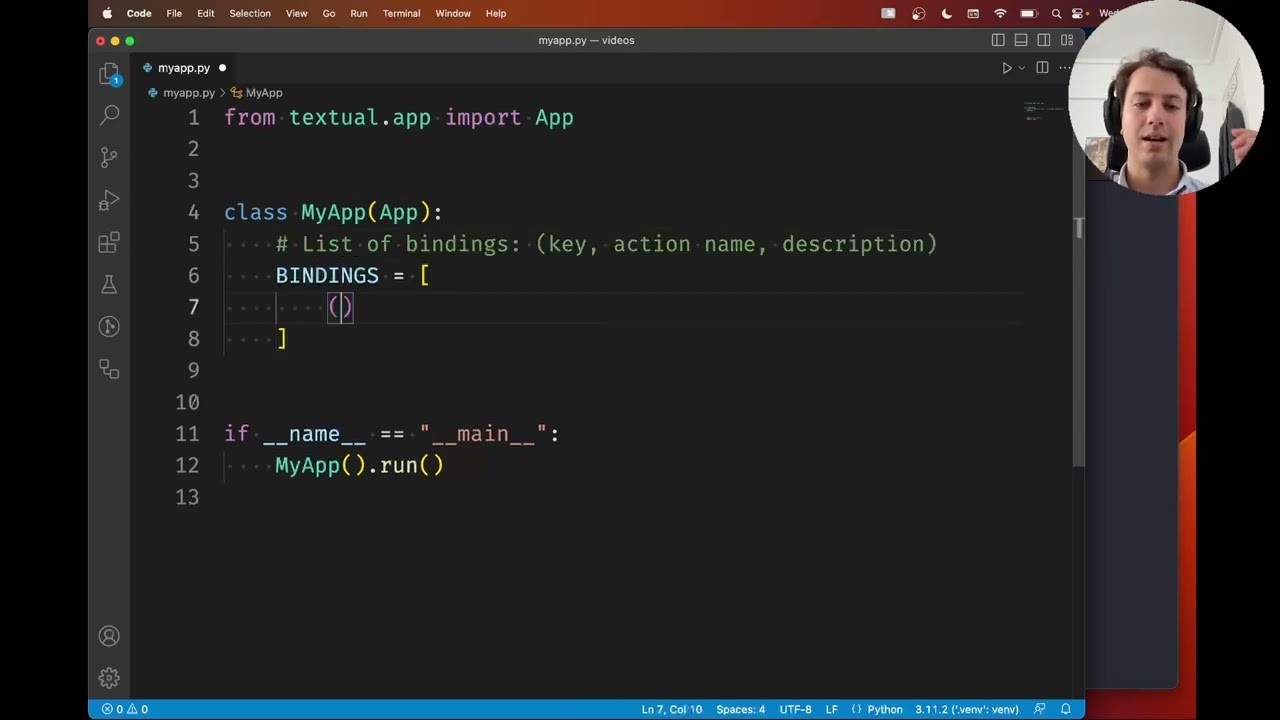Toggle the bottom panel layout icon
The width and height of the screenshot is (1280, 720).
click(1021, 40)
